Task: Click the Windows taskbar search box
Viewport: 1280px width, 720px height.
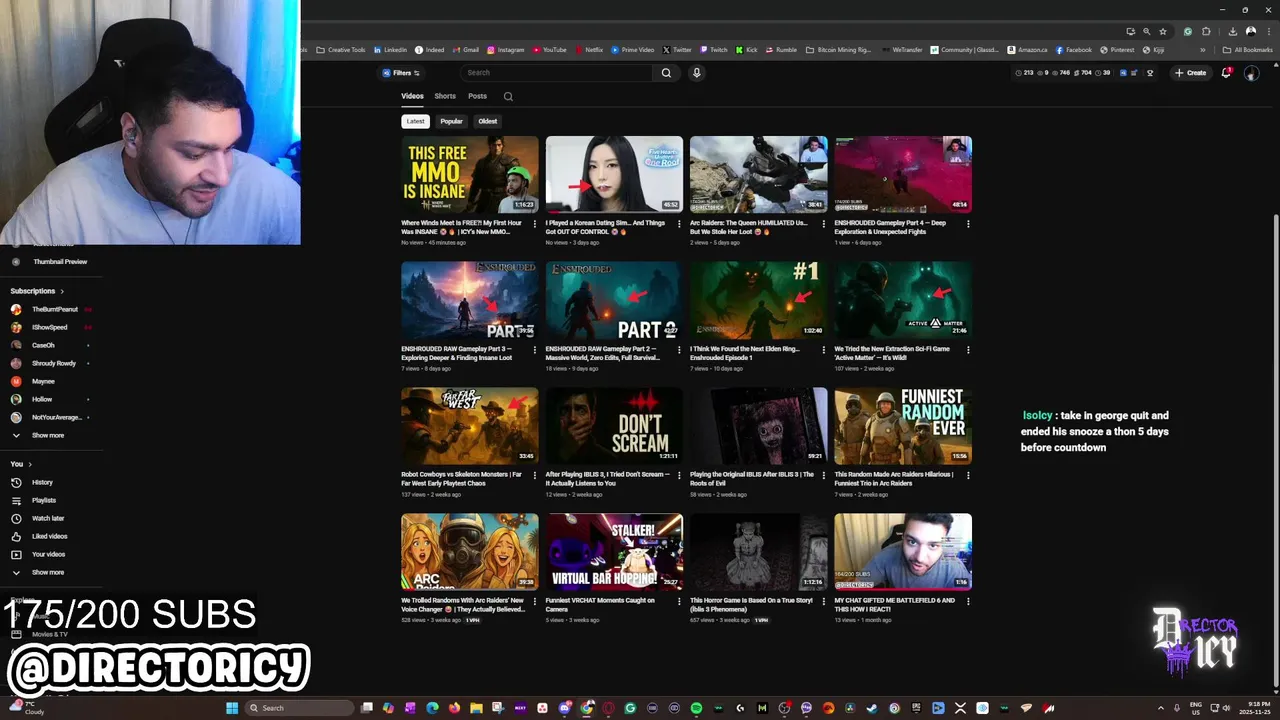Action: [x=300, y=708]
